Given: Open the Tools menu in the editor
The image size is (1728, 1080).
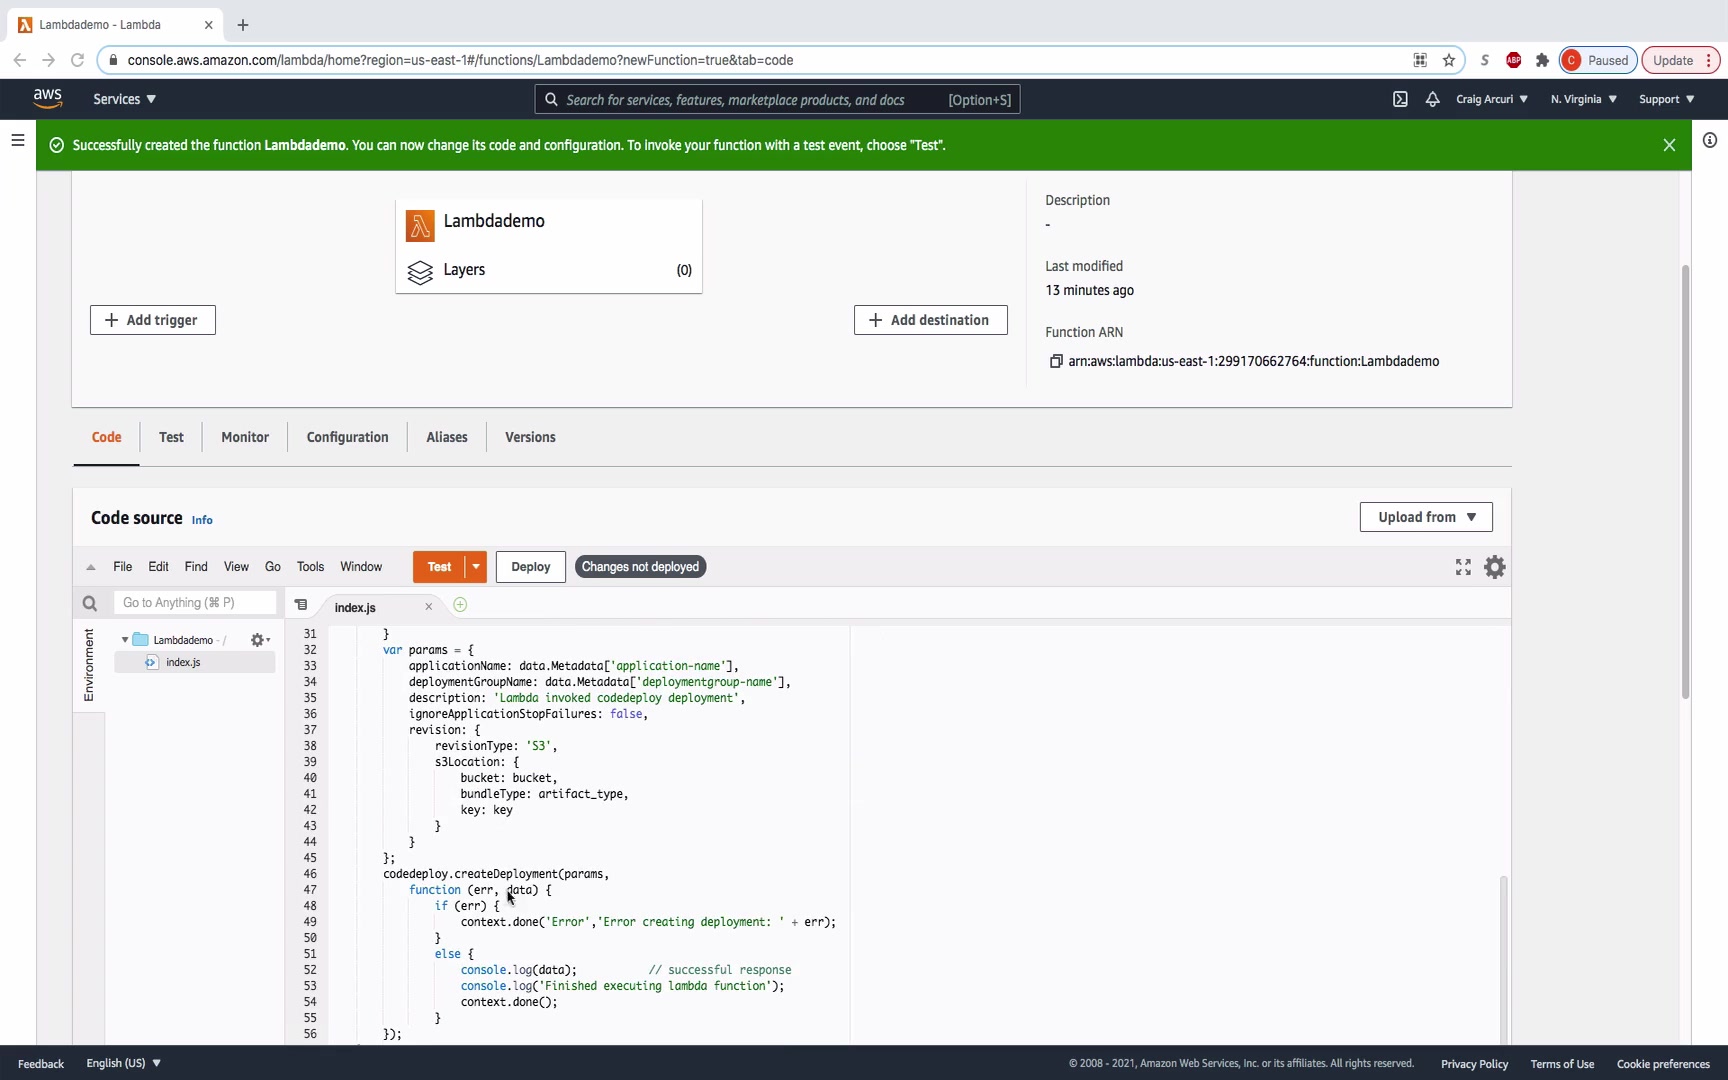Looking at the screenshot, I should (310, 567).
